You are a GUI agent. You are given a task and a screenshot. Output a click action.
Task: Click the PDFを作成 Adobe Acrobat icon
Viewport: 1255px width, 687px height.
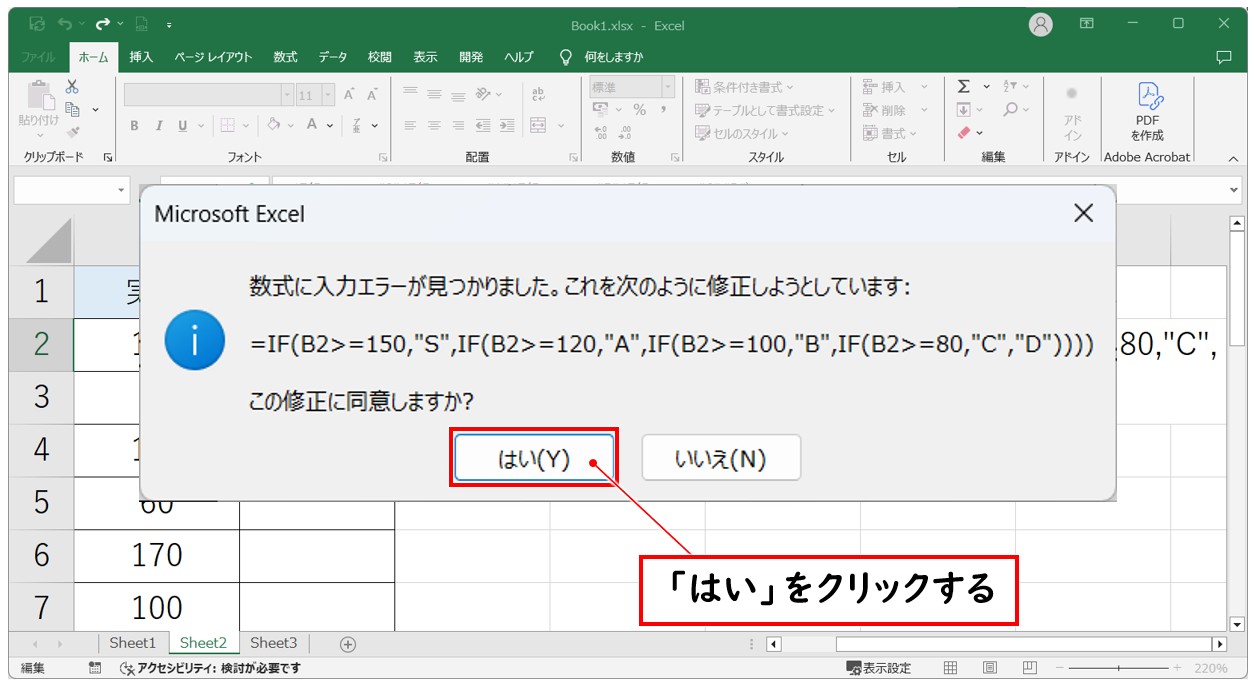pyautogui.click(x=1147, y=112)
